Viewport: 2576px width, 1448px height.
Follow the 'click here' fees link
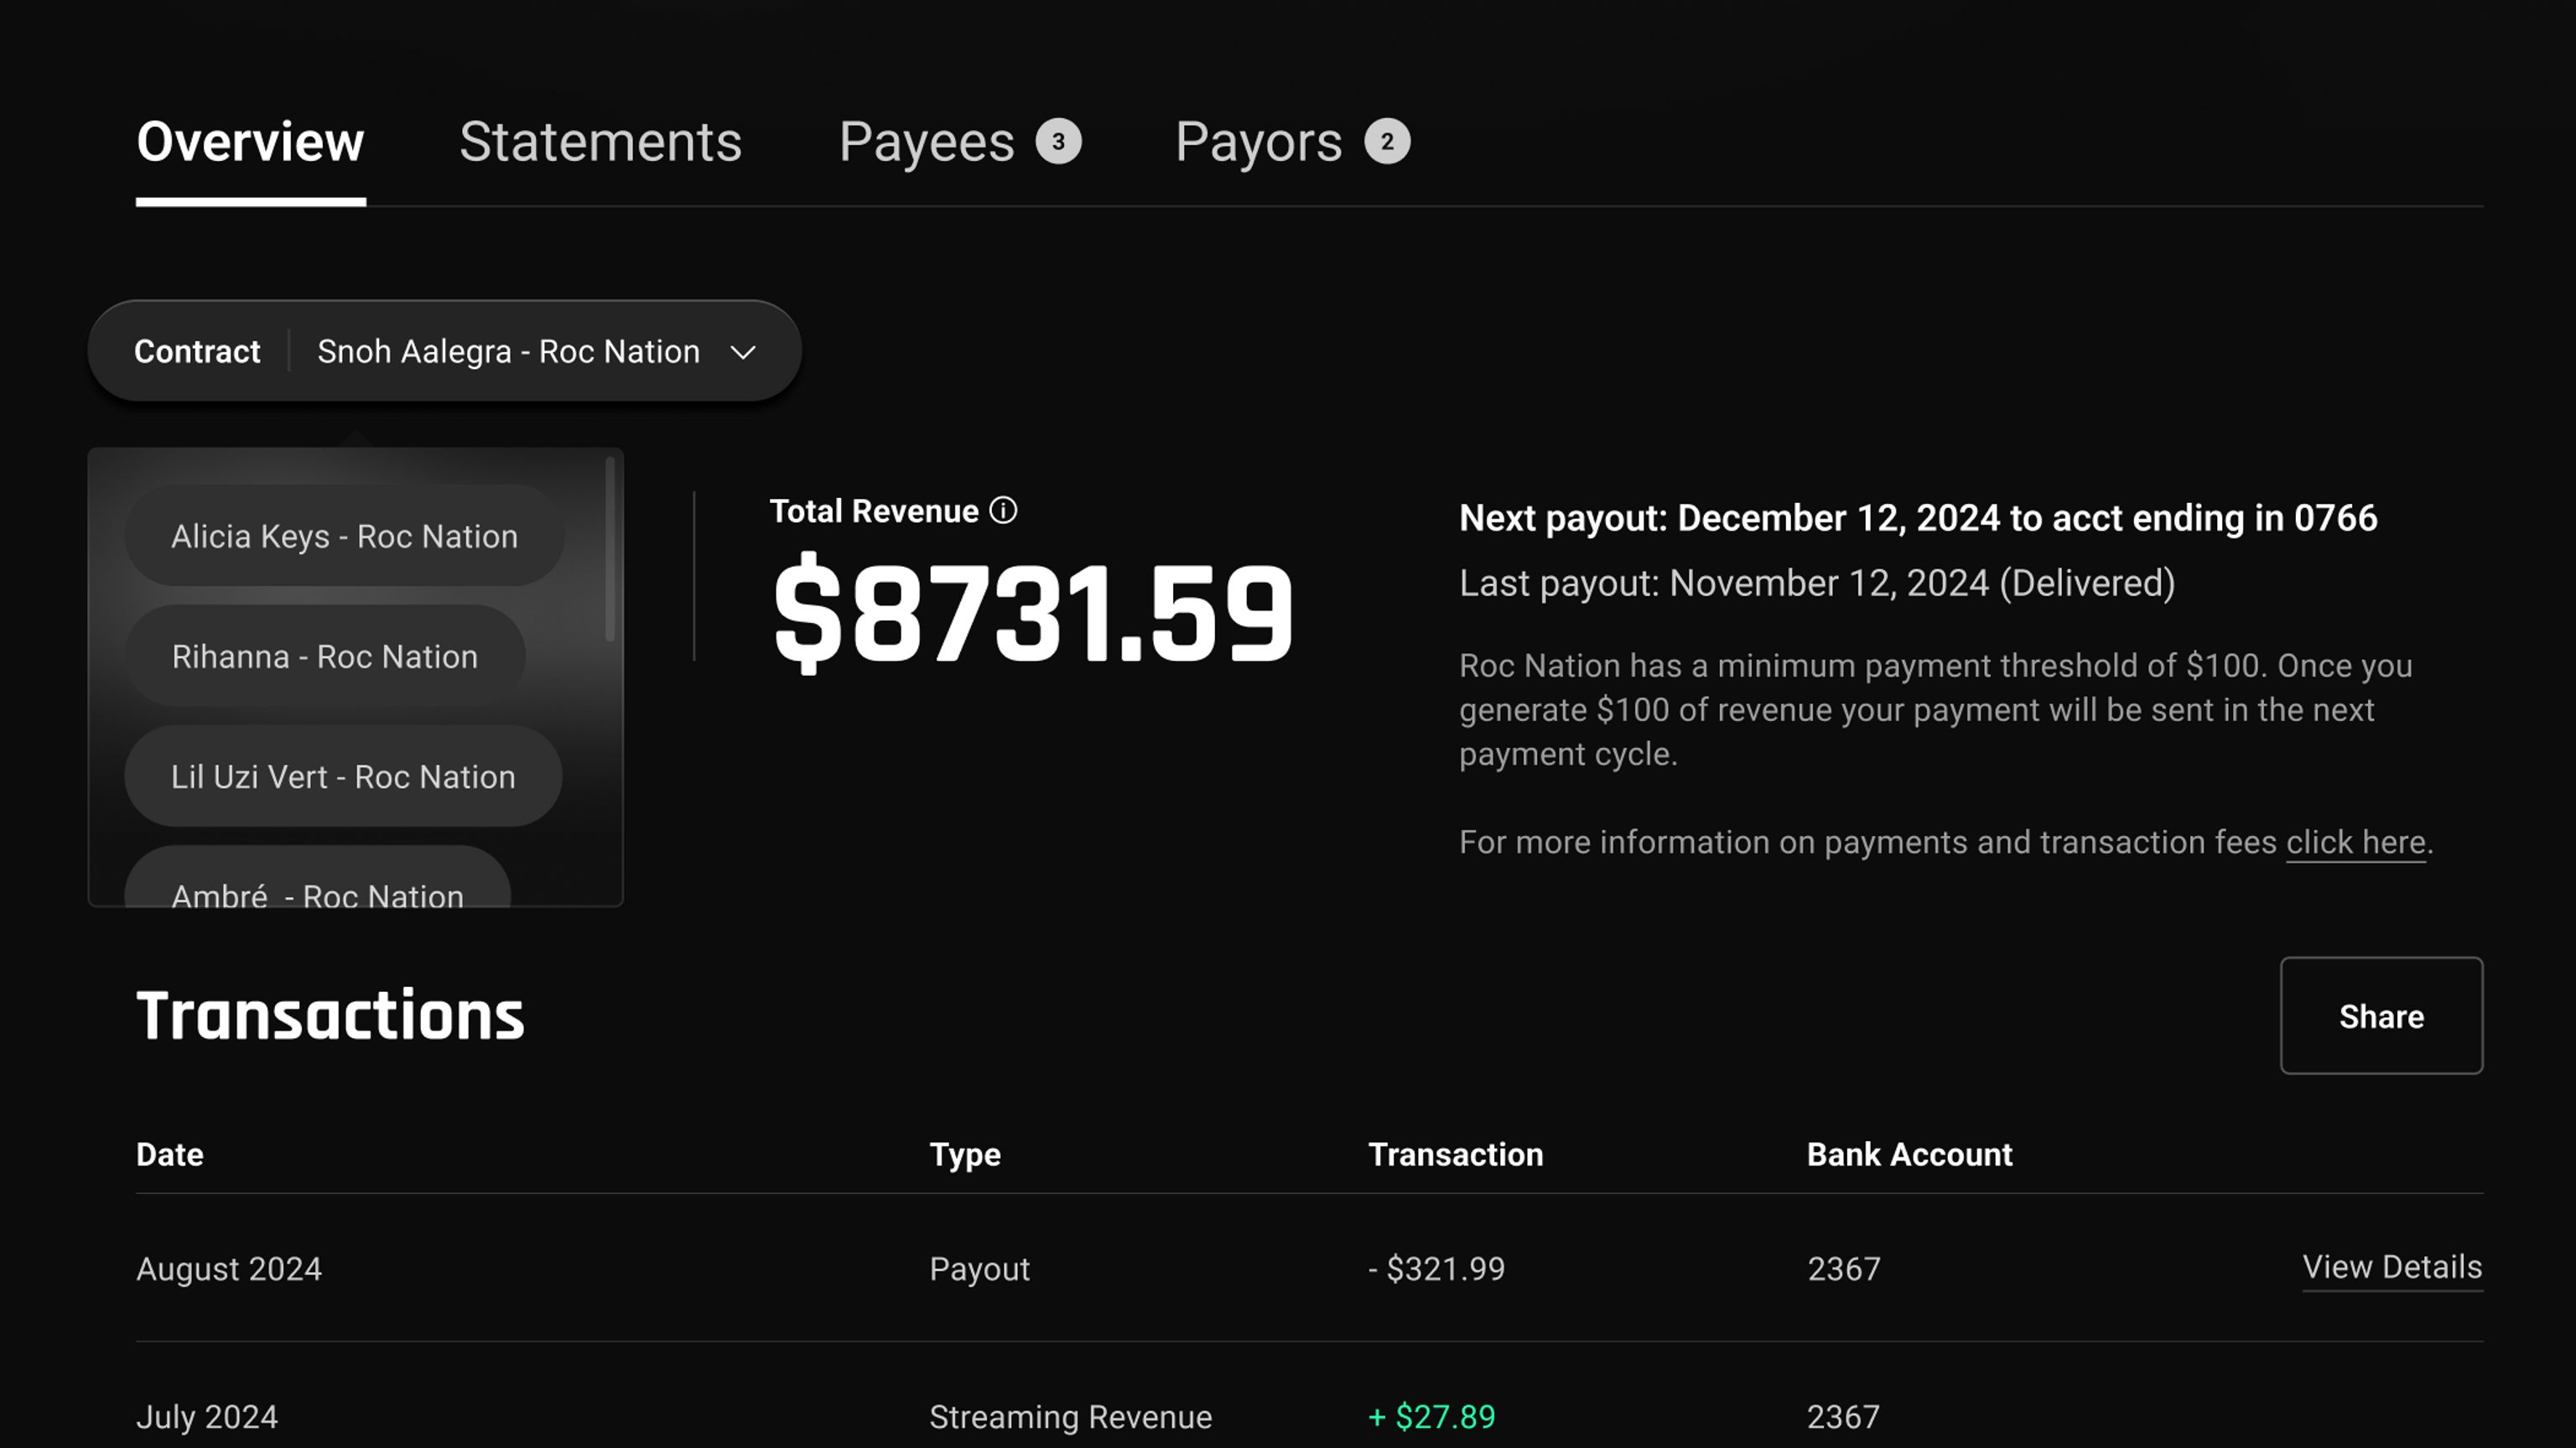tap(2355, 842)
